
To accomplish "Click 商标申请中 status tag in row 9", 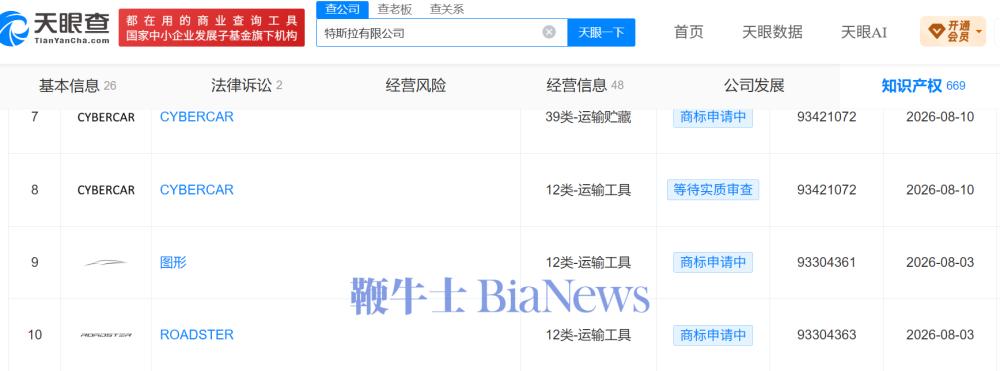I will click(713, 262).
